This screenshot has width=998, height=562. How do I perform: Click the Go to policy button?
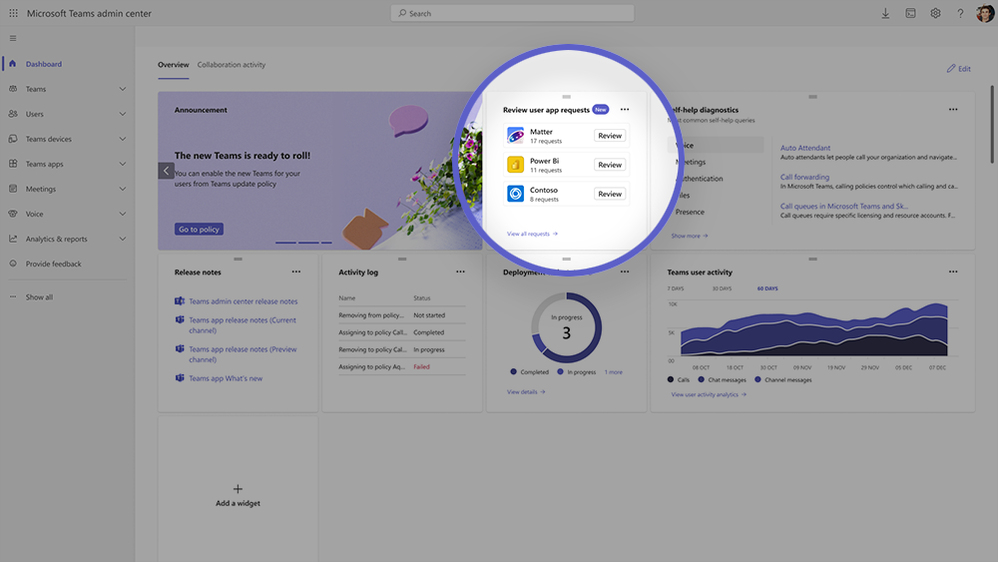point(199,229)
